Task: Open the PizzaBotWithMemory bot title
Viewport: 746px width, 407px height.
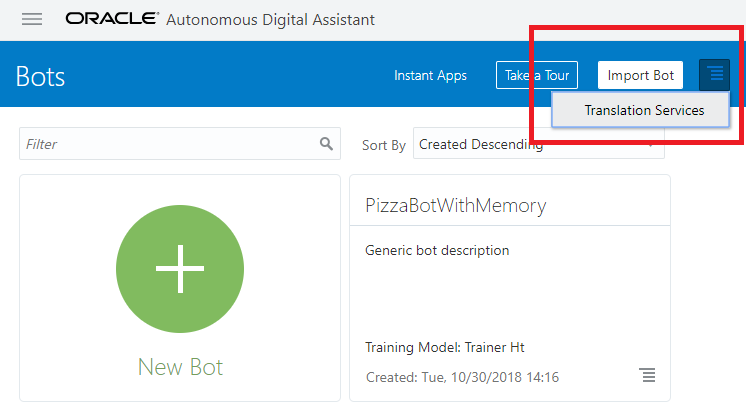Action: [x=455, y=206]
